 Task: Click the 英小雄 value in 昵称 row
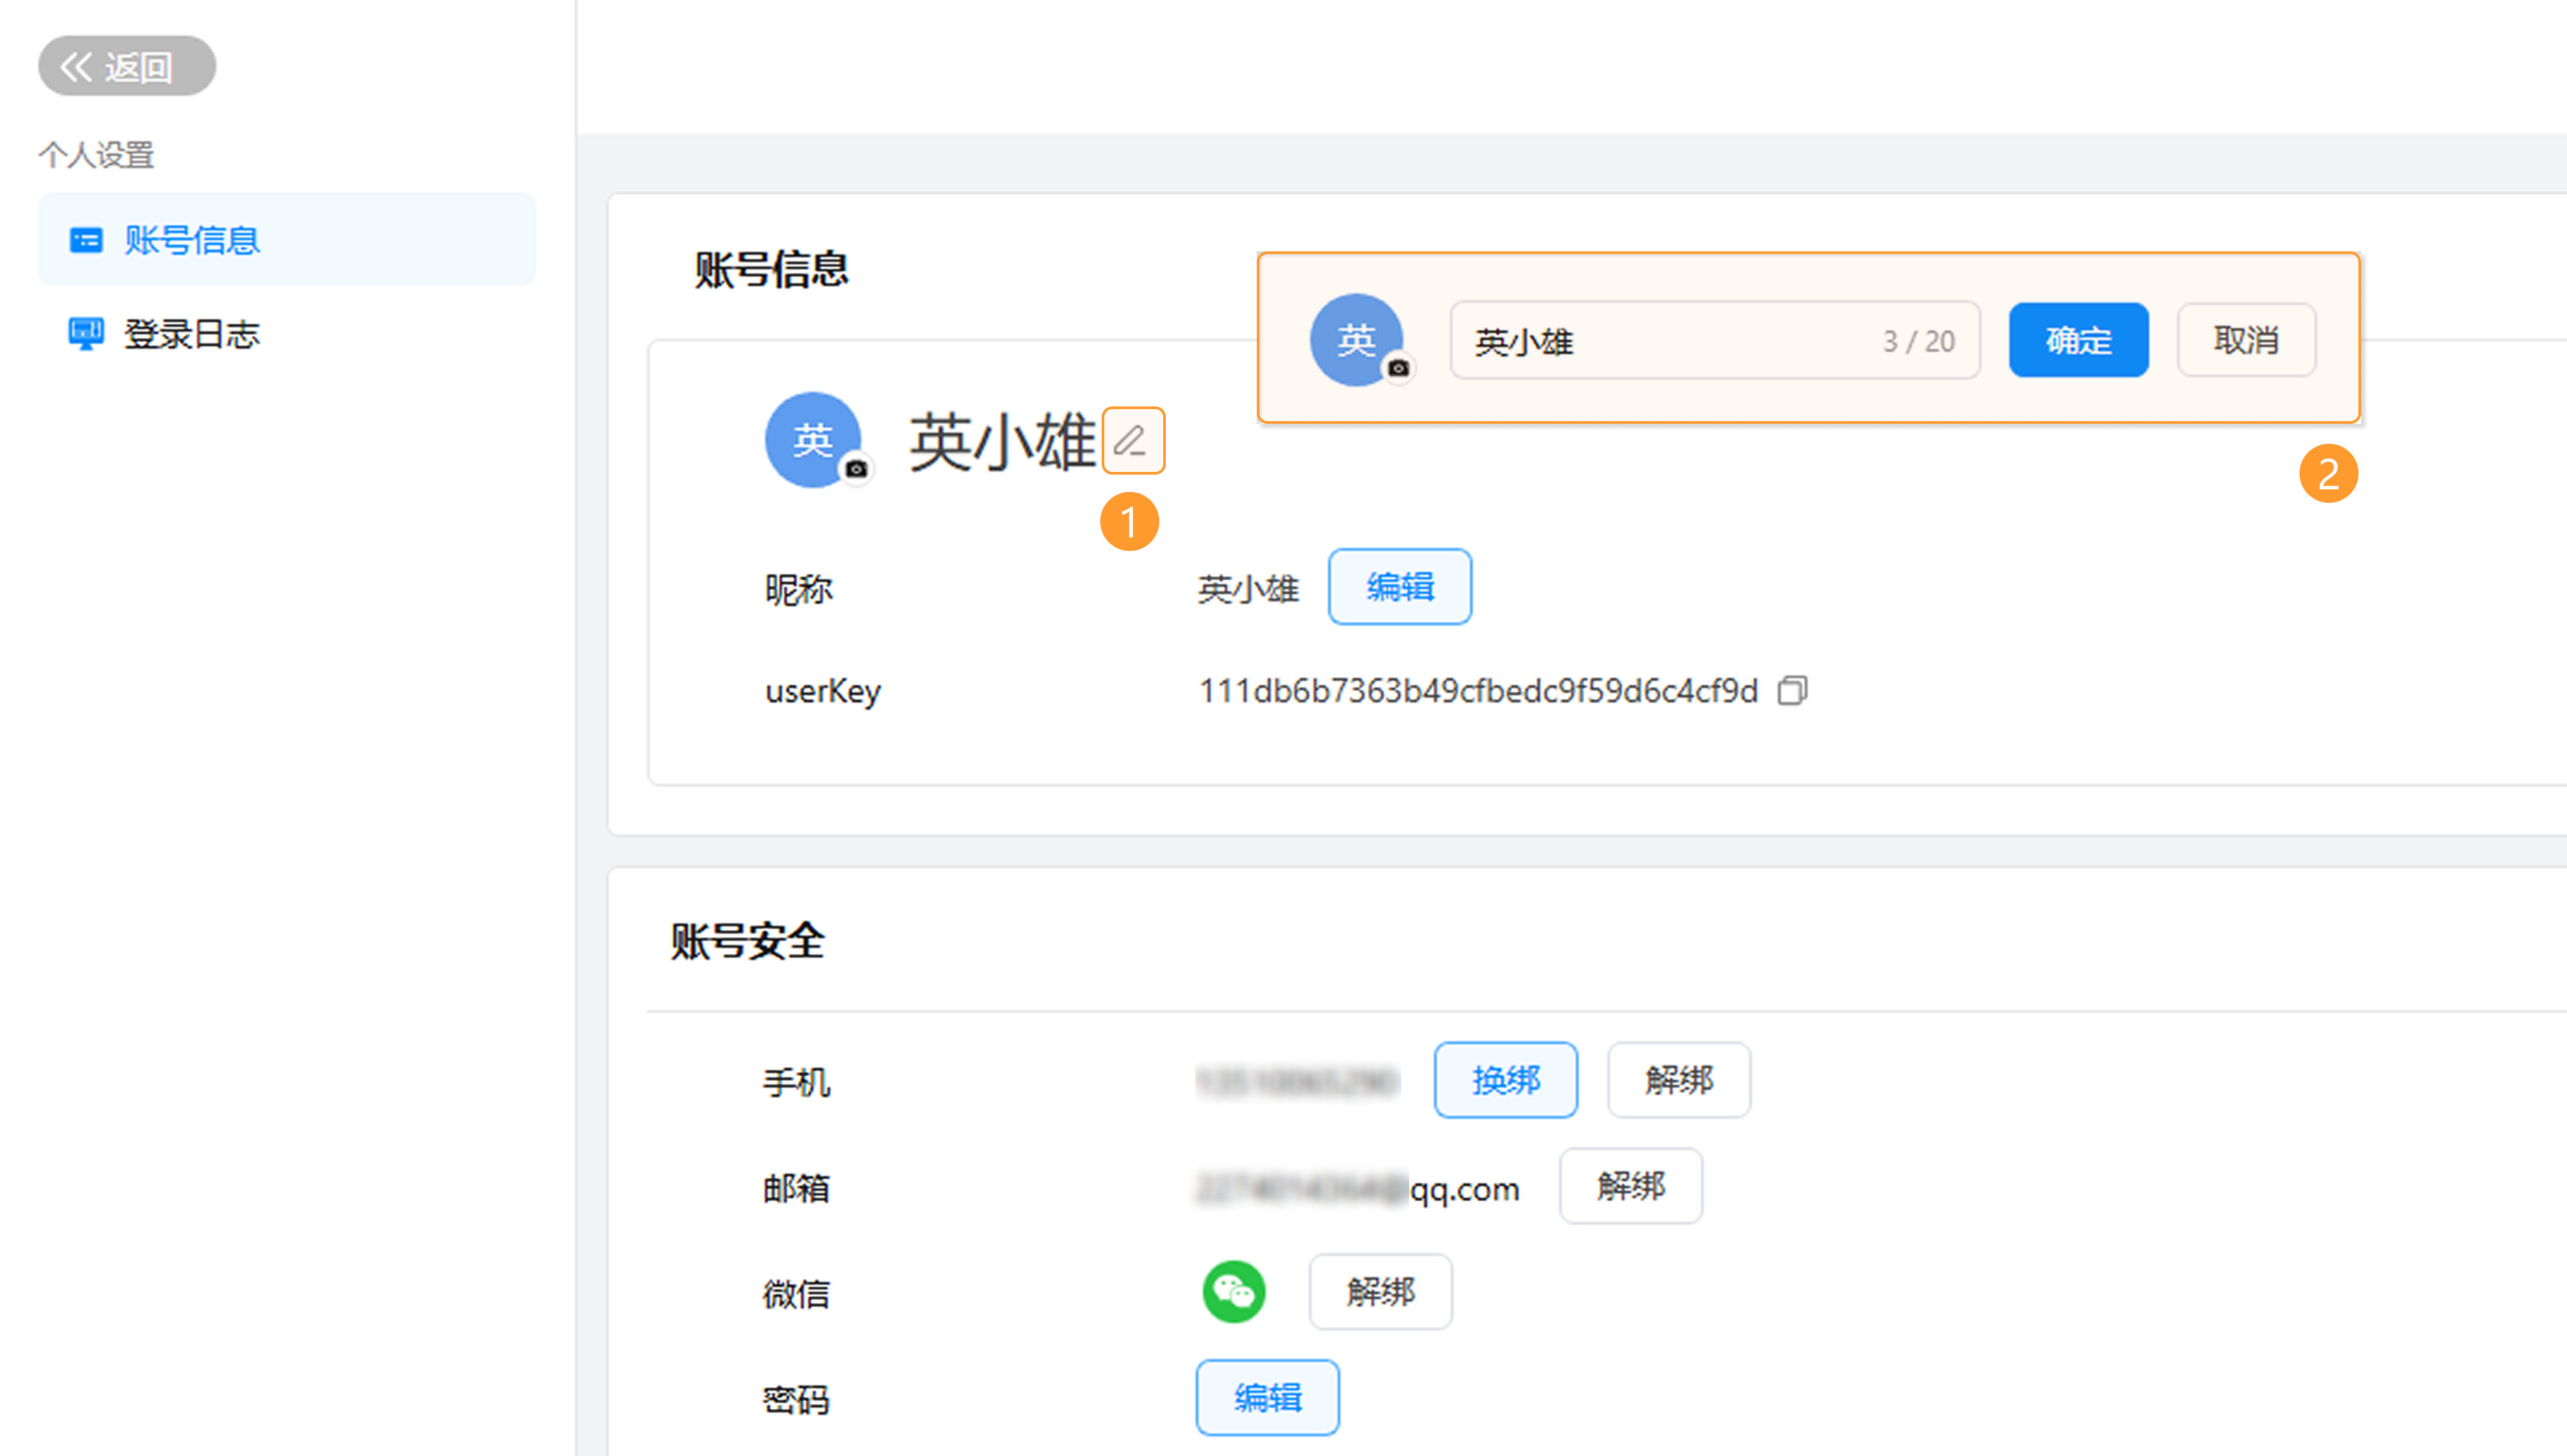point(1248,589)
